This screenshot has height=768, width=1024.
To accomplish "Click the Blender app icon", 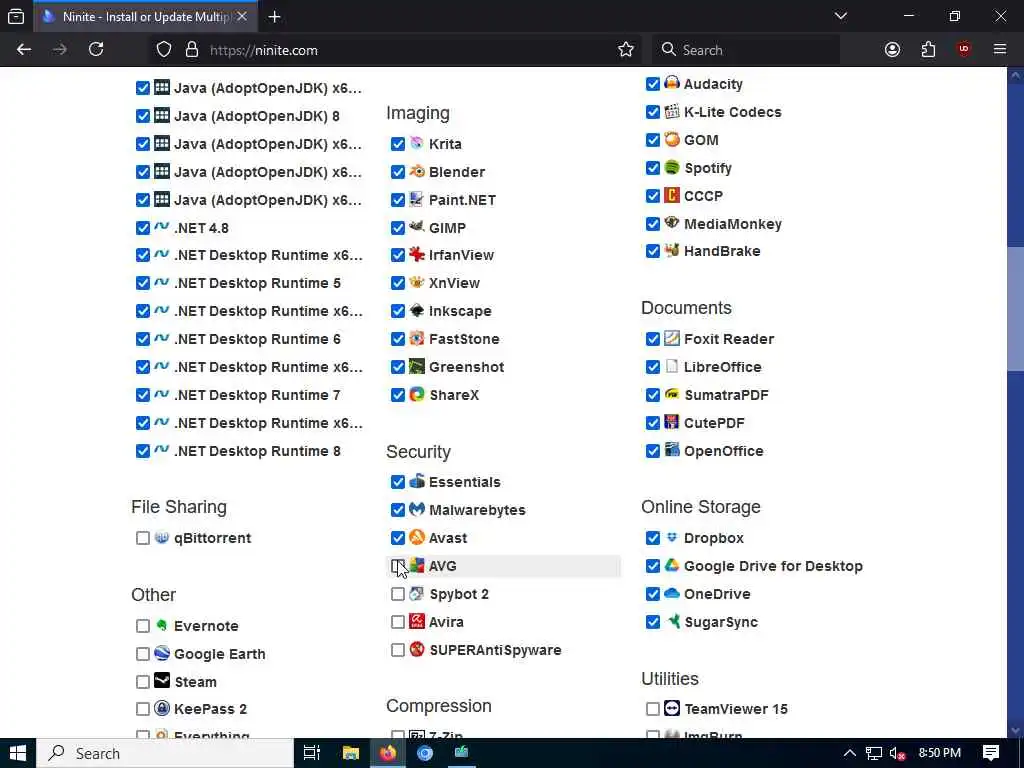I will [417, 171].
